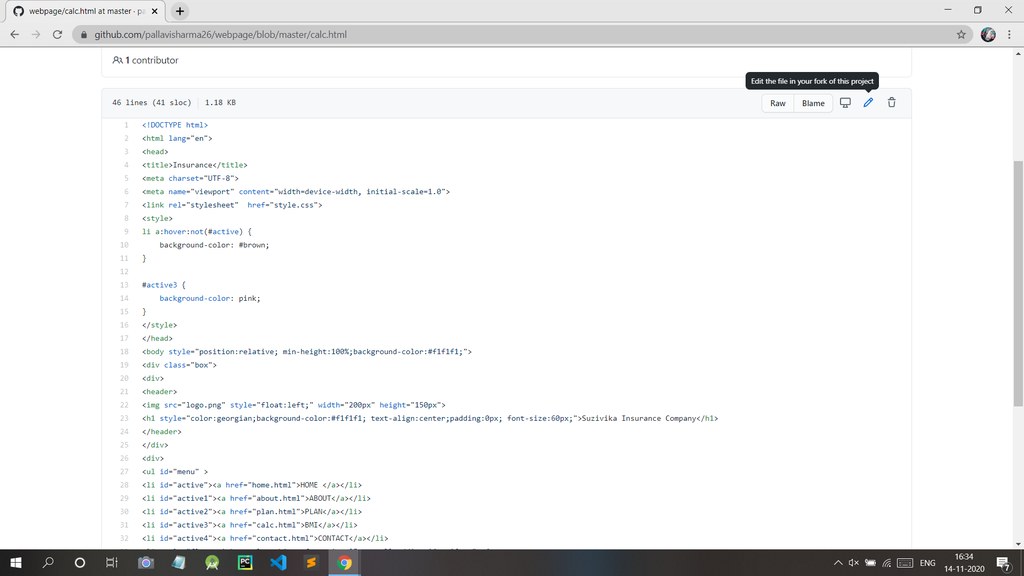Open the Blame view
This screenshot has height=576, width=1024.
[x=813, y=103]
